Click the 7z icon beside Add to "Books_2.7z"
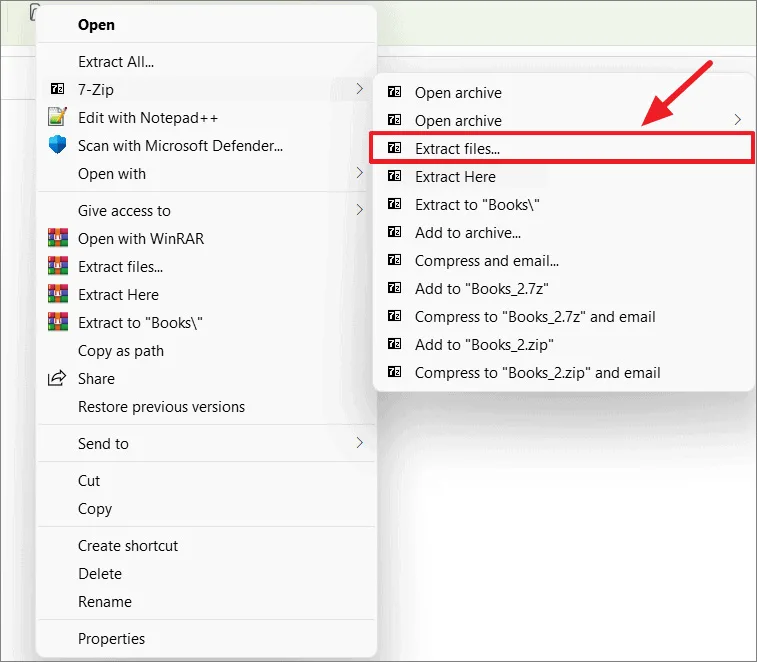757x662 pixels. [x=394, y=288]
